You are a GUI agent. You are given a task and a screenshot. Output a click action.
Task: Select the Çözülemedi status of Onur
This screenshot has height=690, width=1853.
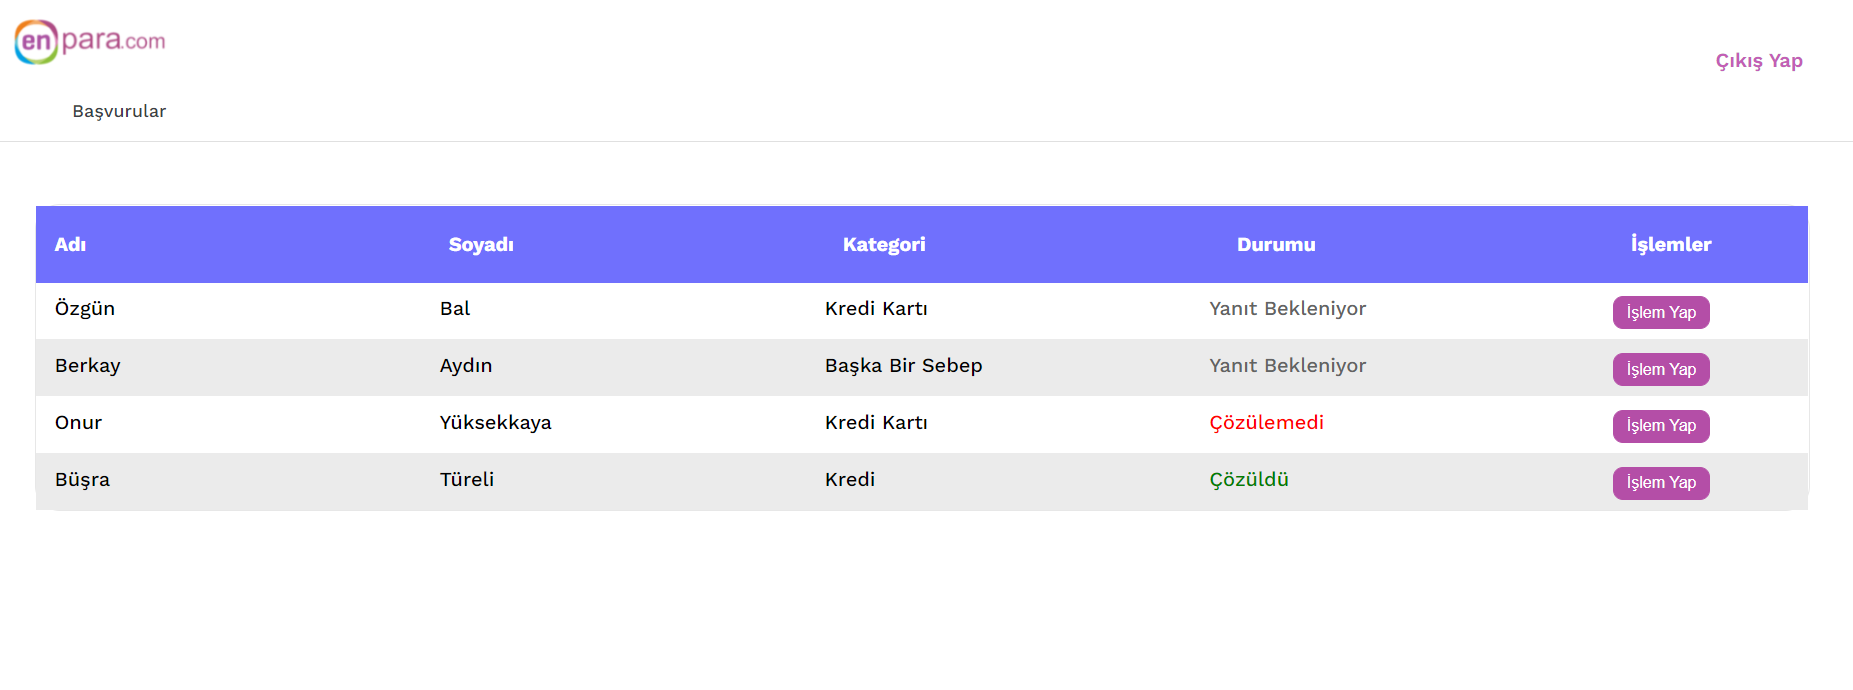point(1266,423)
